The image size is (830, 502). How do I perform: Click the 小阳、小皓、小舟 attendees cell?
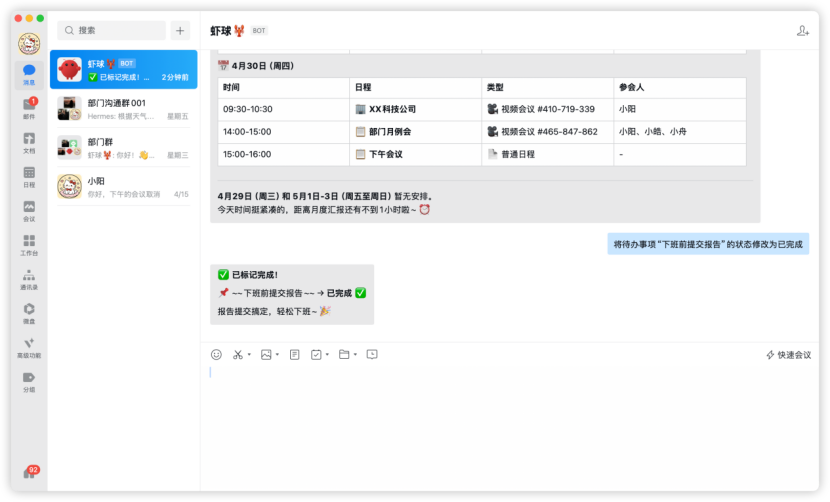pos(680,132)
